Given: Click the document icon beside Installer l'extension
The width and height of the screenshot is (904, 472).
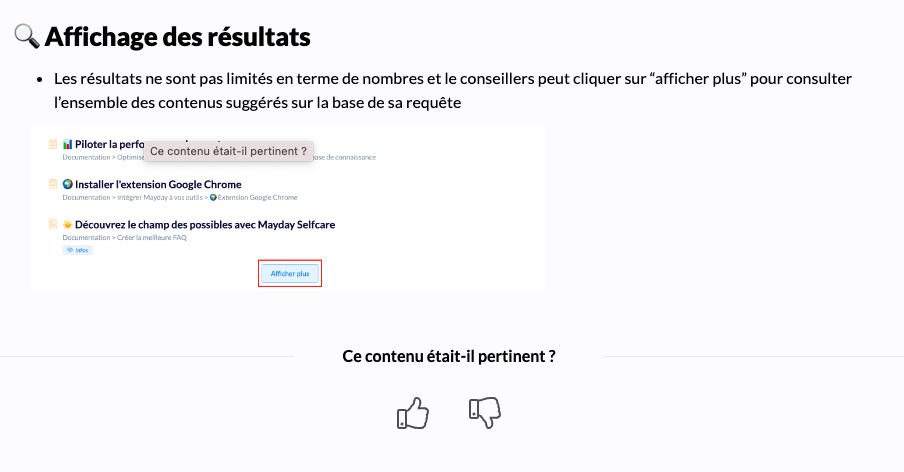Looking at the screenshot, I should click(x=53, y=184).
